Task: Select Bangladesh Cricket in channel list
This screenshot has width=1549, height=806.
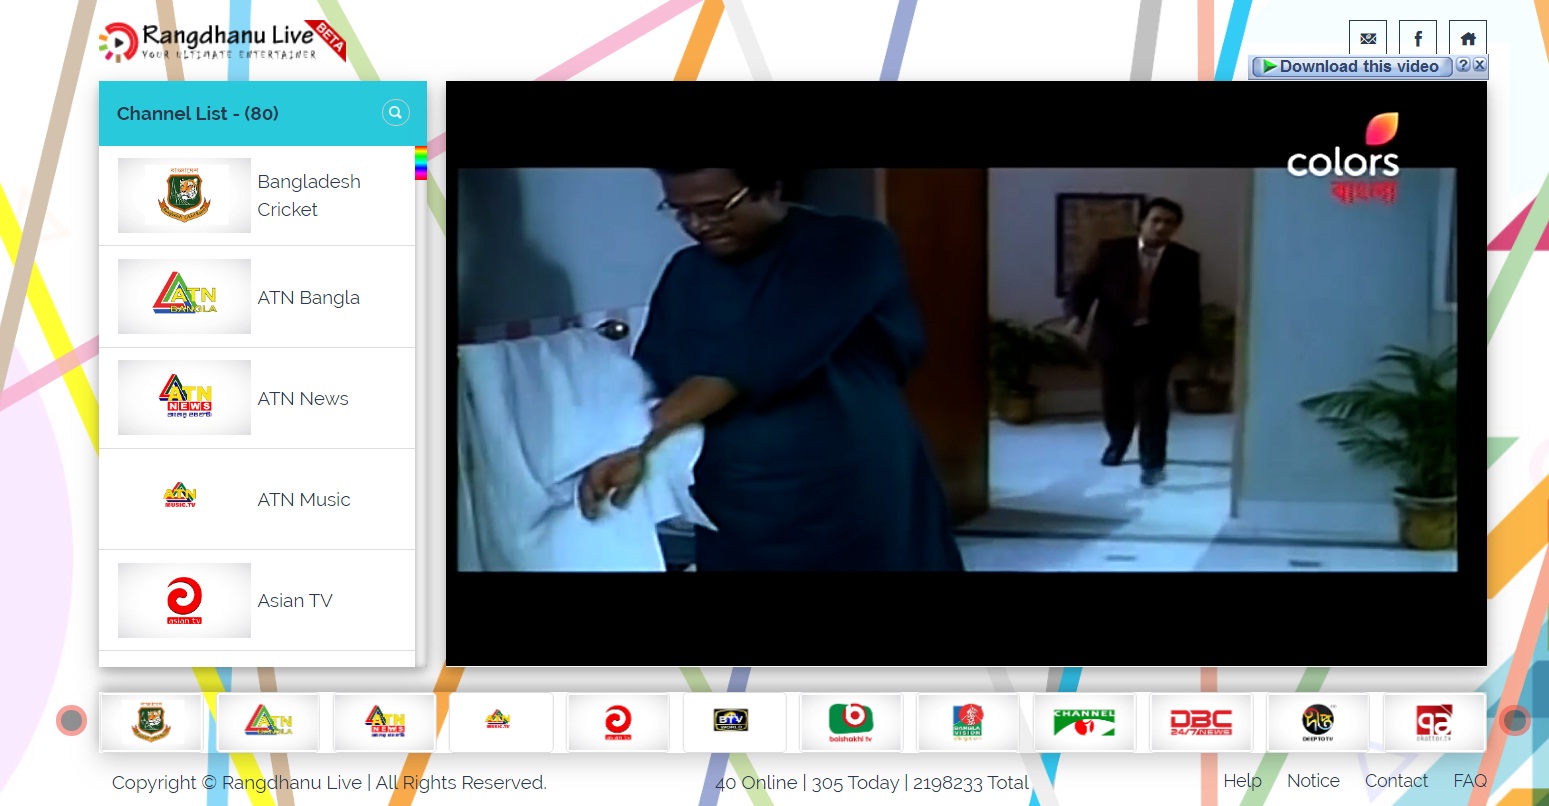Action: click(x=257, y=195)
